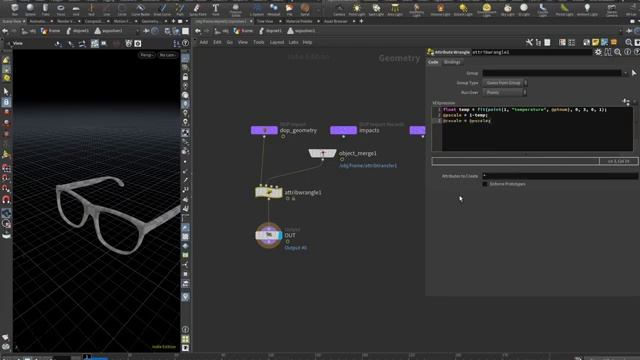The image size is (640, 360).
Task: Click the network editor zoom search icon
Action: [629, 42]
